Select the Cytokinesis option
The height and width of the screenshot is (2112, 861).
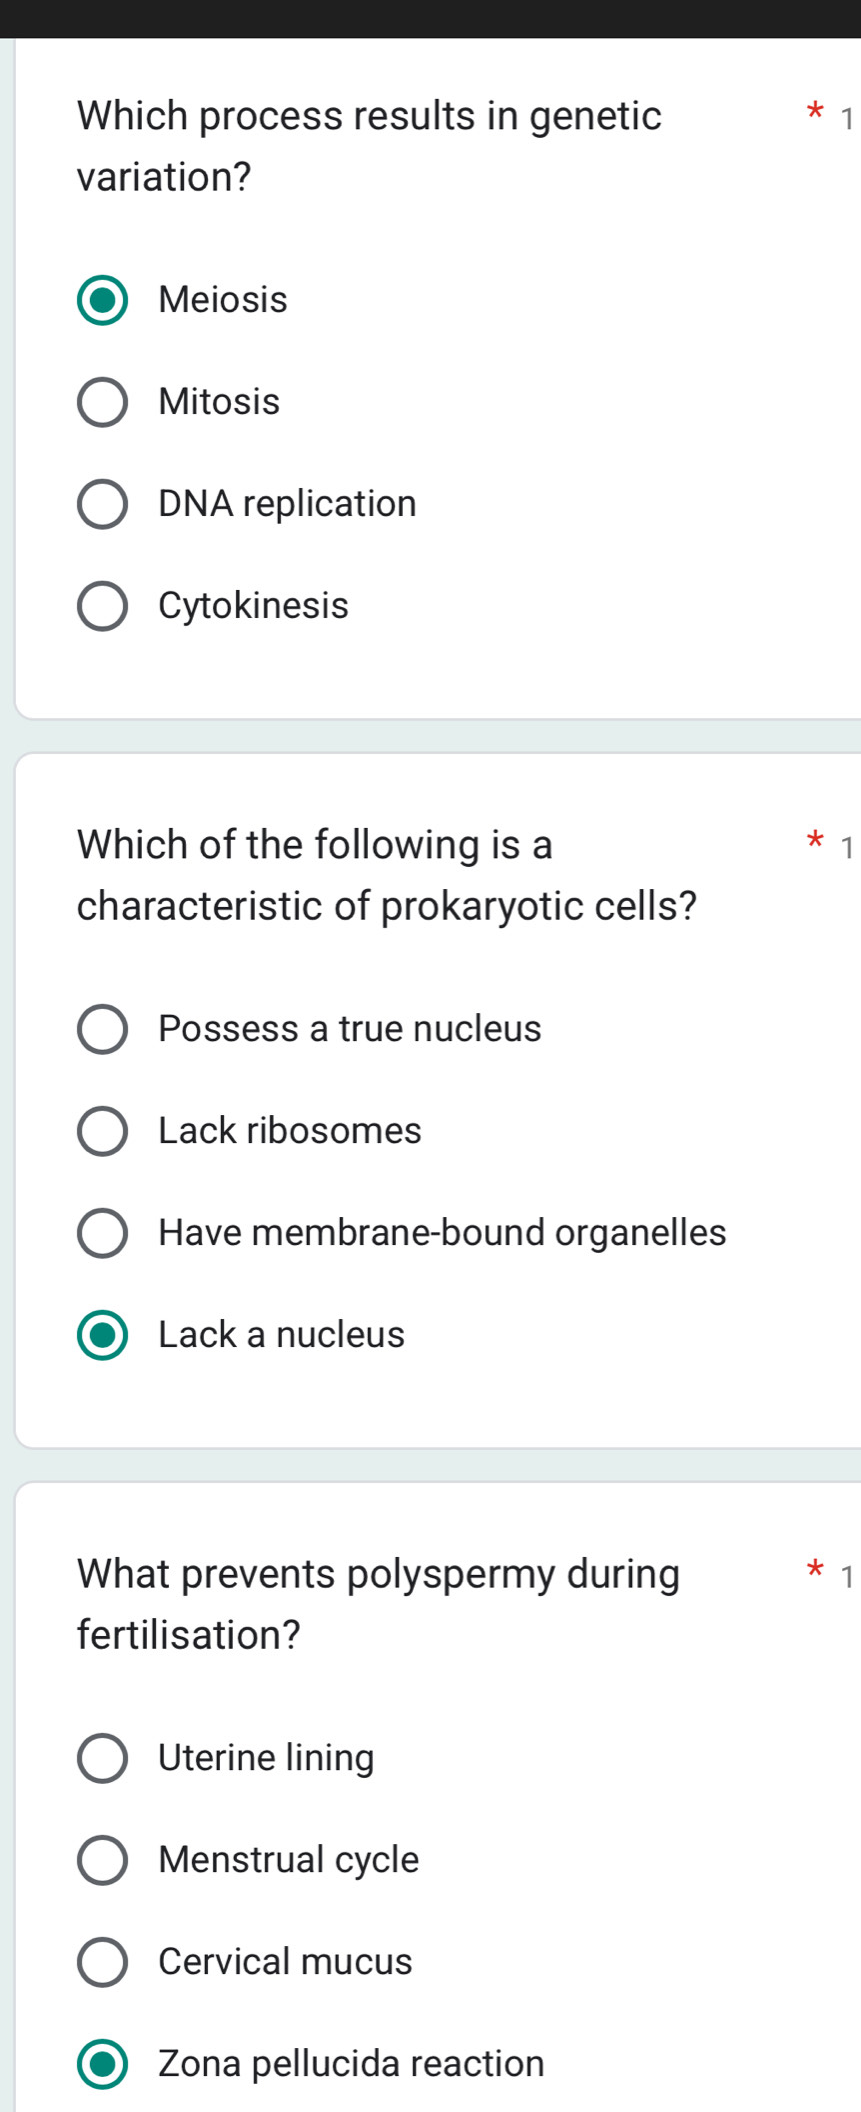tap(101, 607)
